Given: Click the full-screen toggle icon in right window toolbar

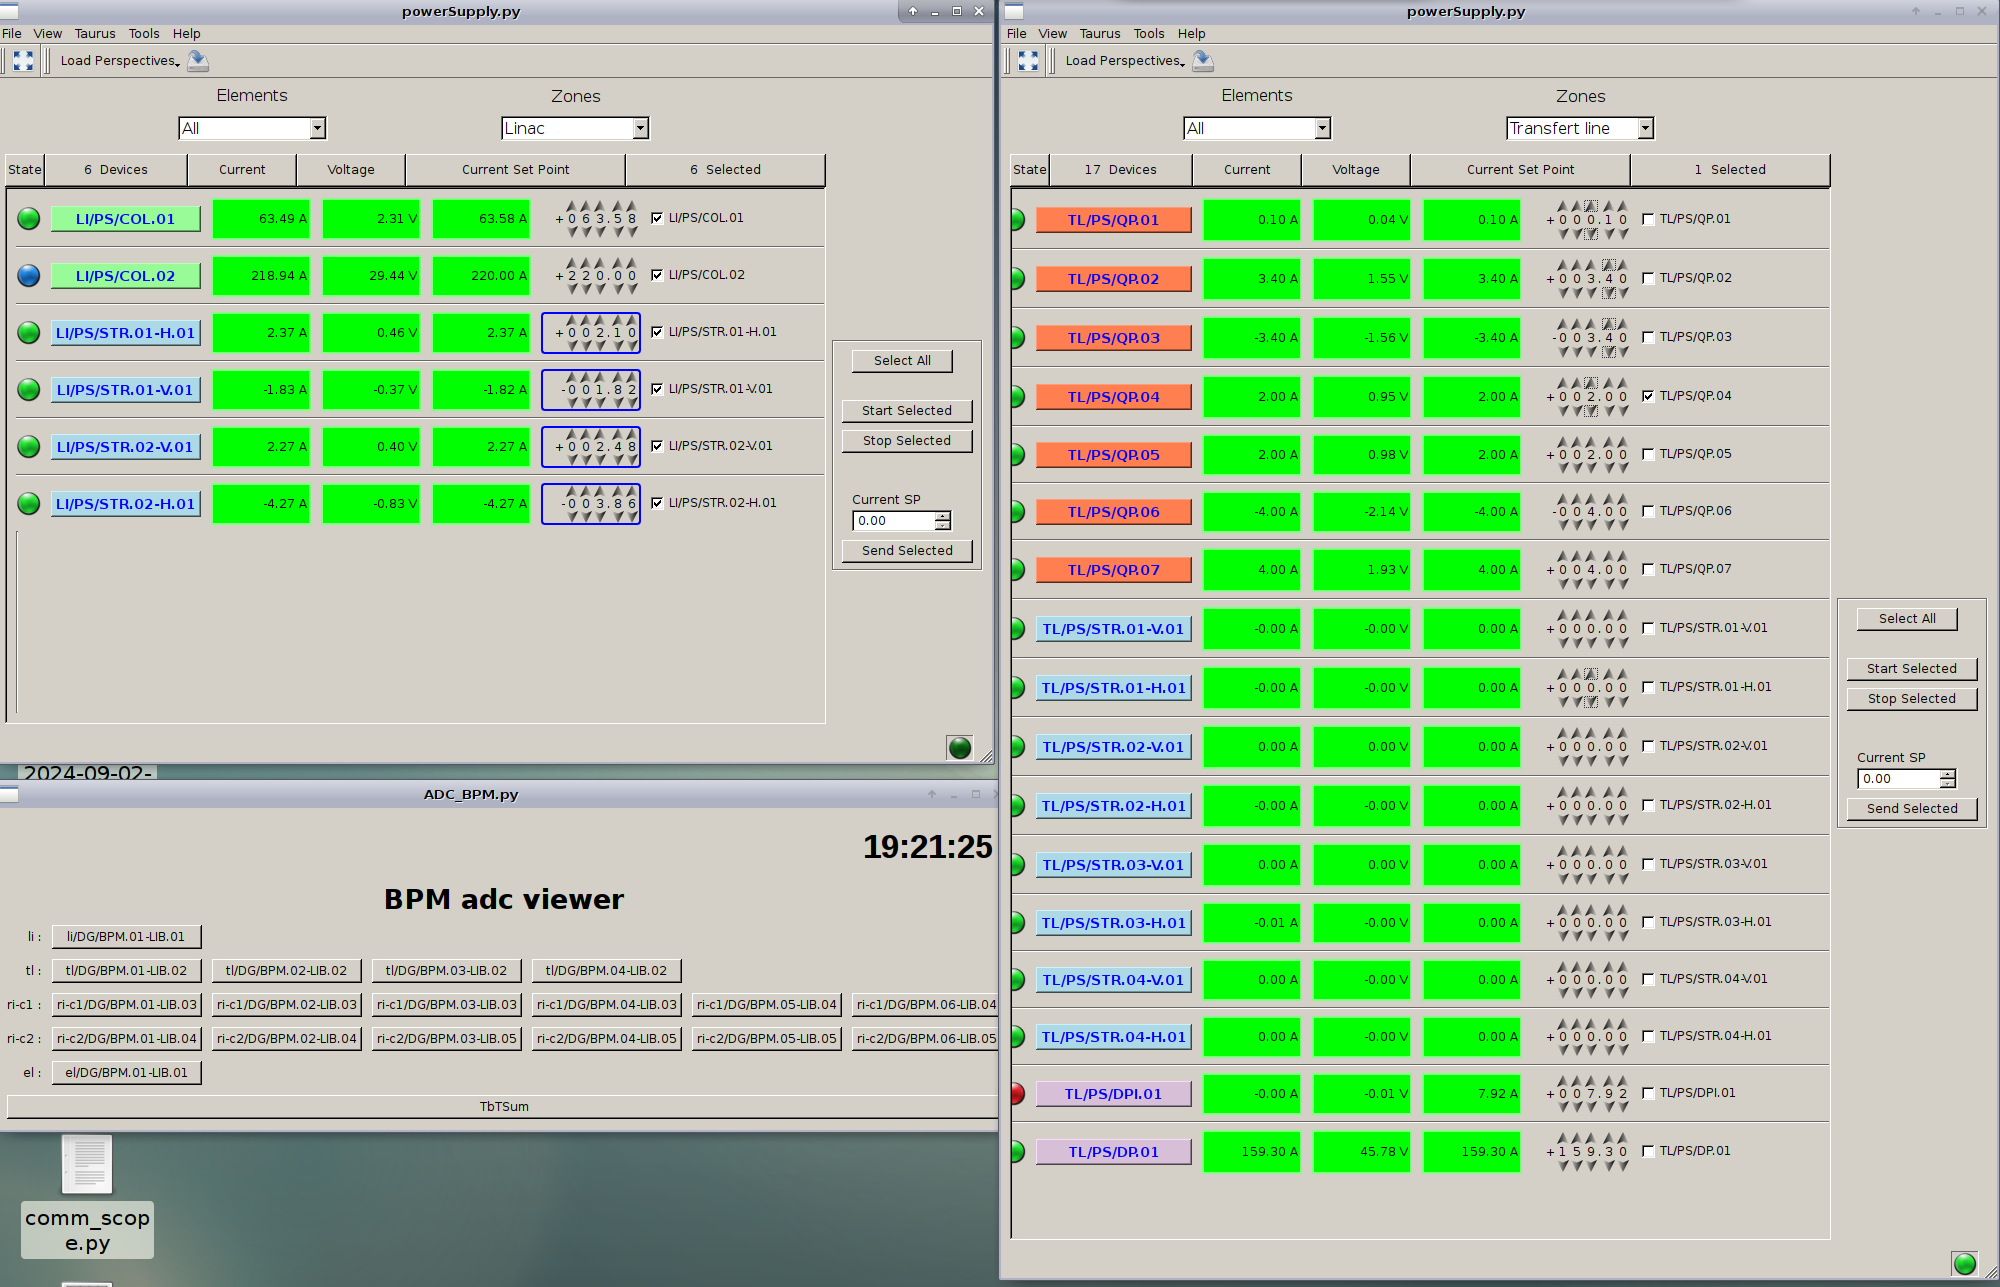Looking at the screenshot, I should tap(1028, 61).
